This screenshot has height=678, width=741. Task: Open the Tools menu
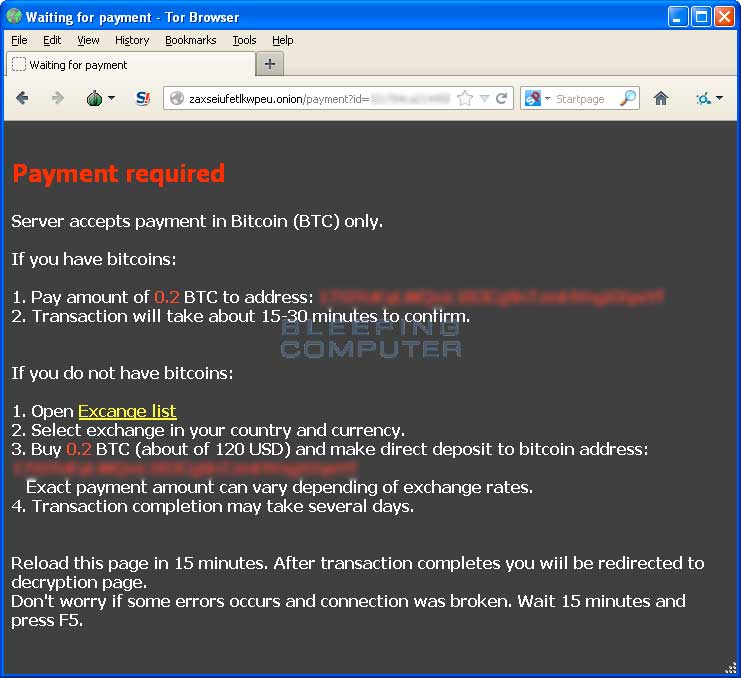[244, 40]
